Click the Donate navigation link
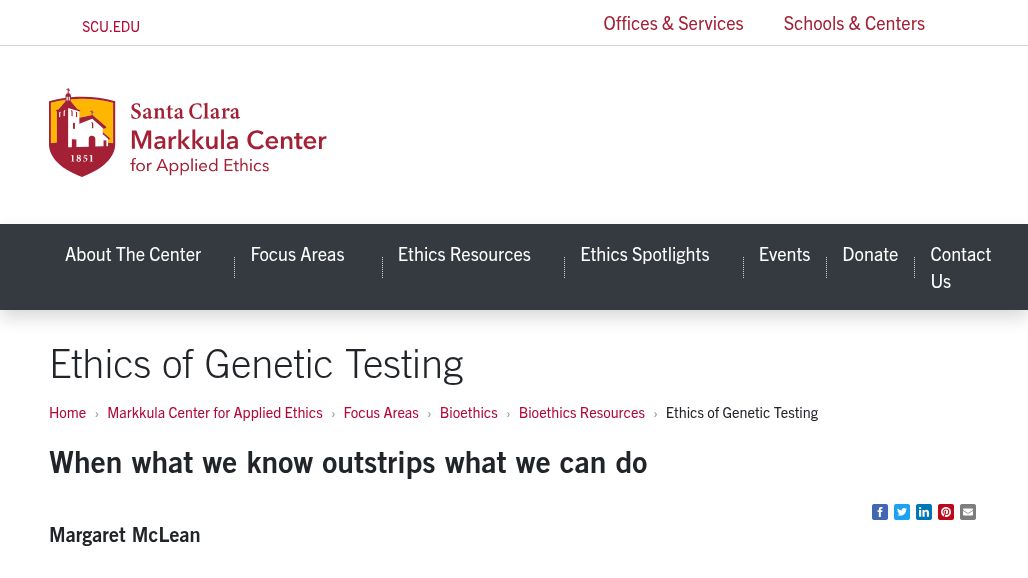The image size is (1028, 578). point(870,254)
